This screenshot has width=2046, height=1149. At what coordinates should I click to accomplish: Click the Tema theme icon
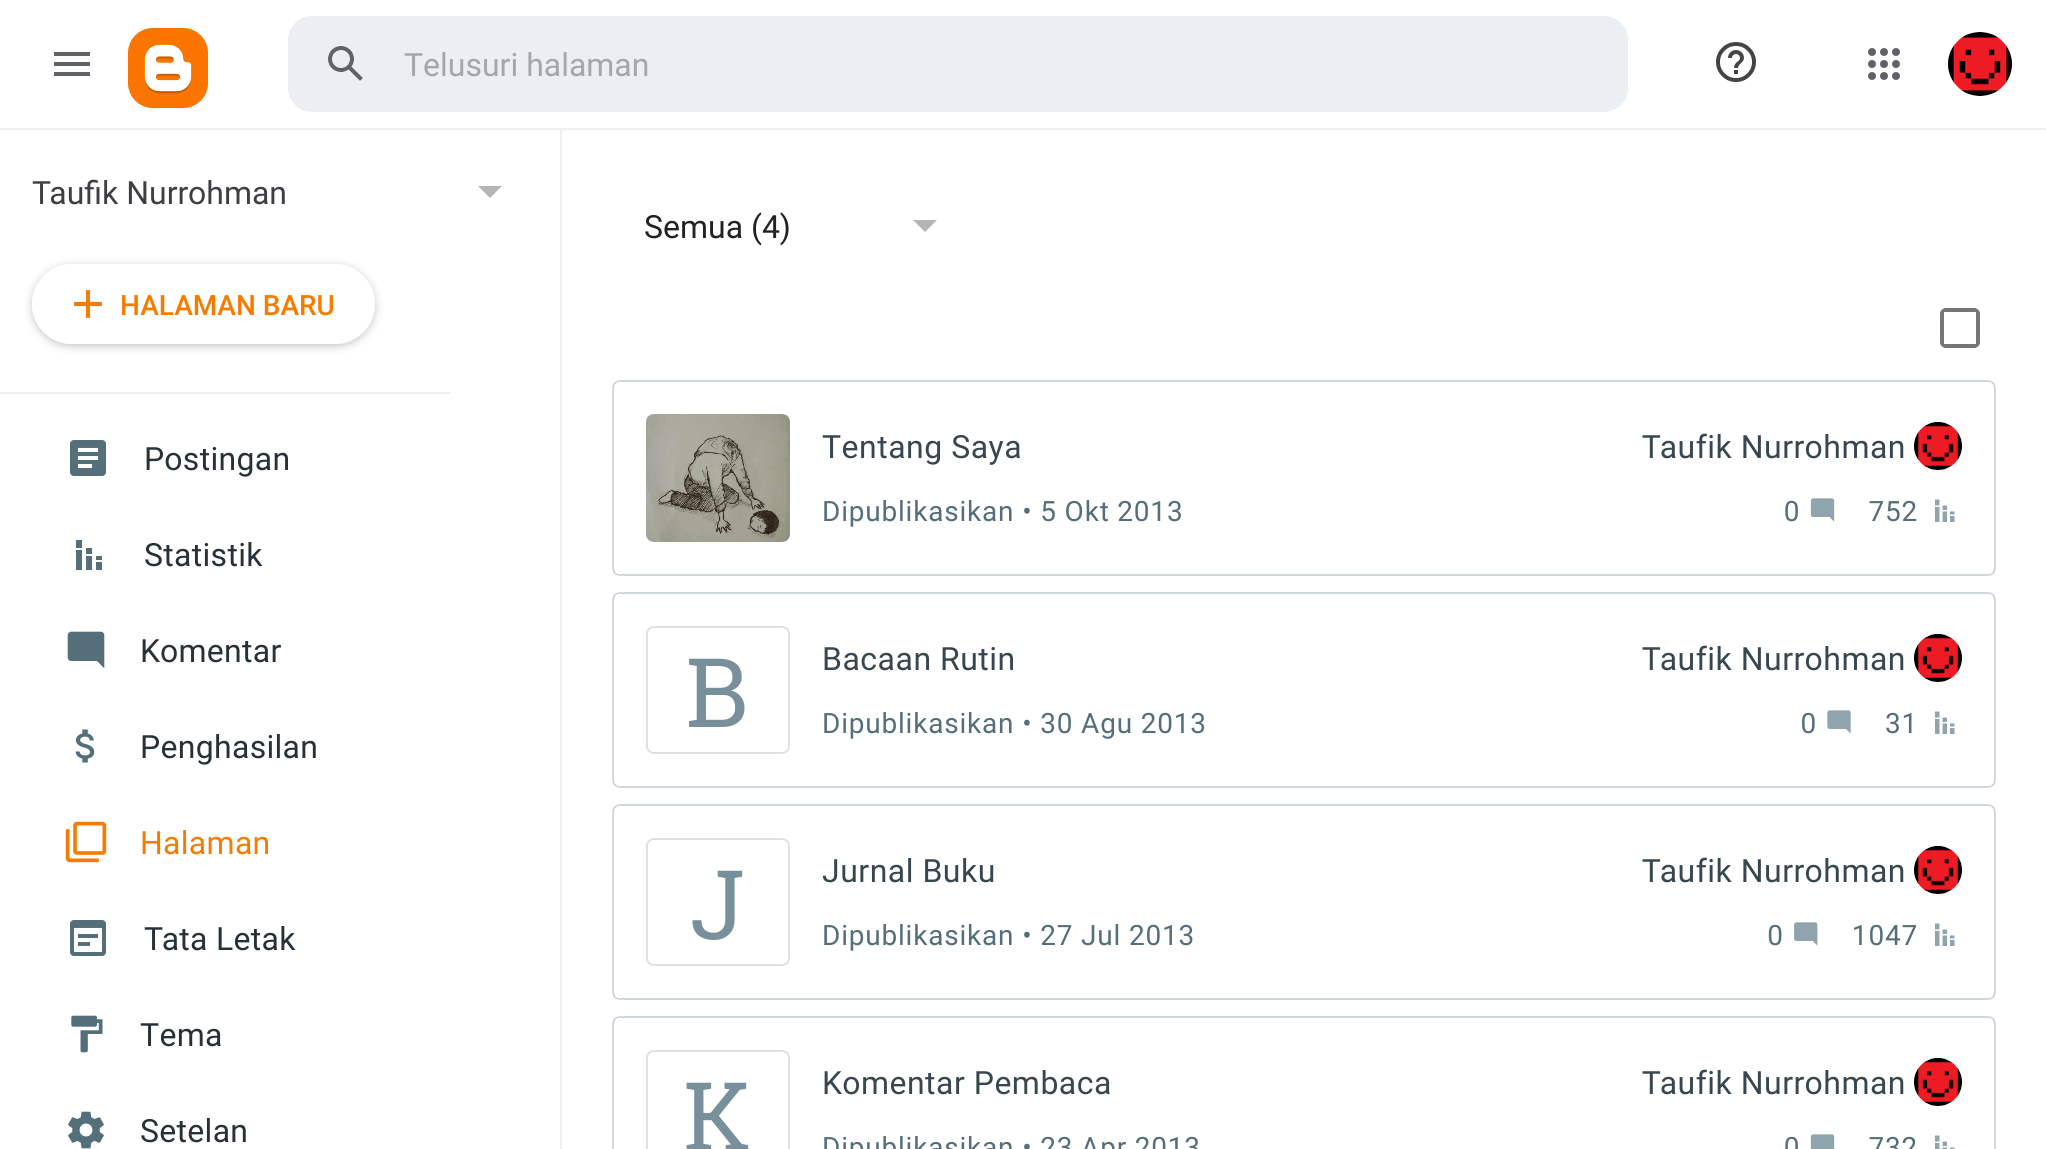point(87,1034)
